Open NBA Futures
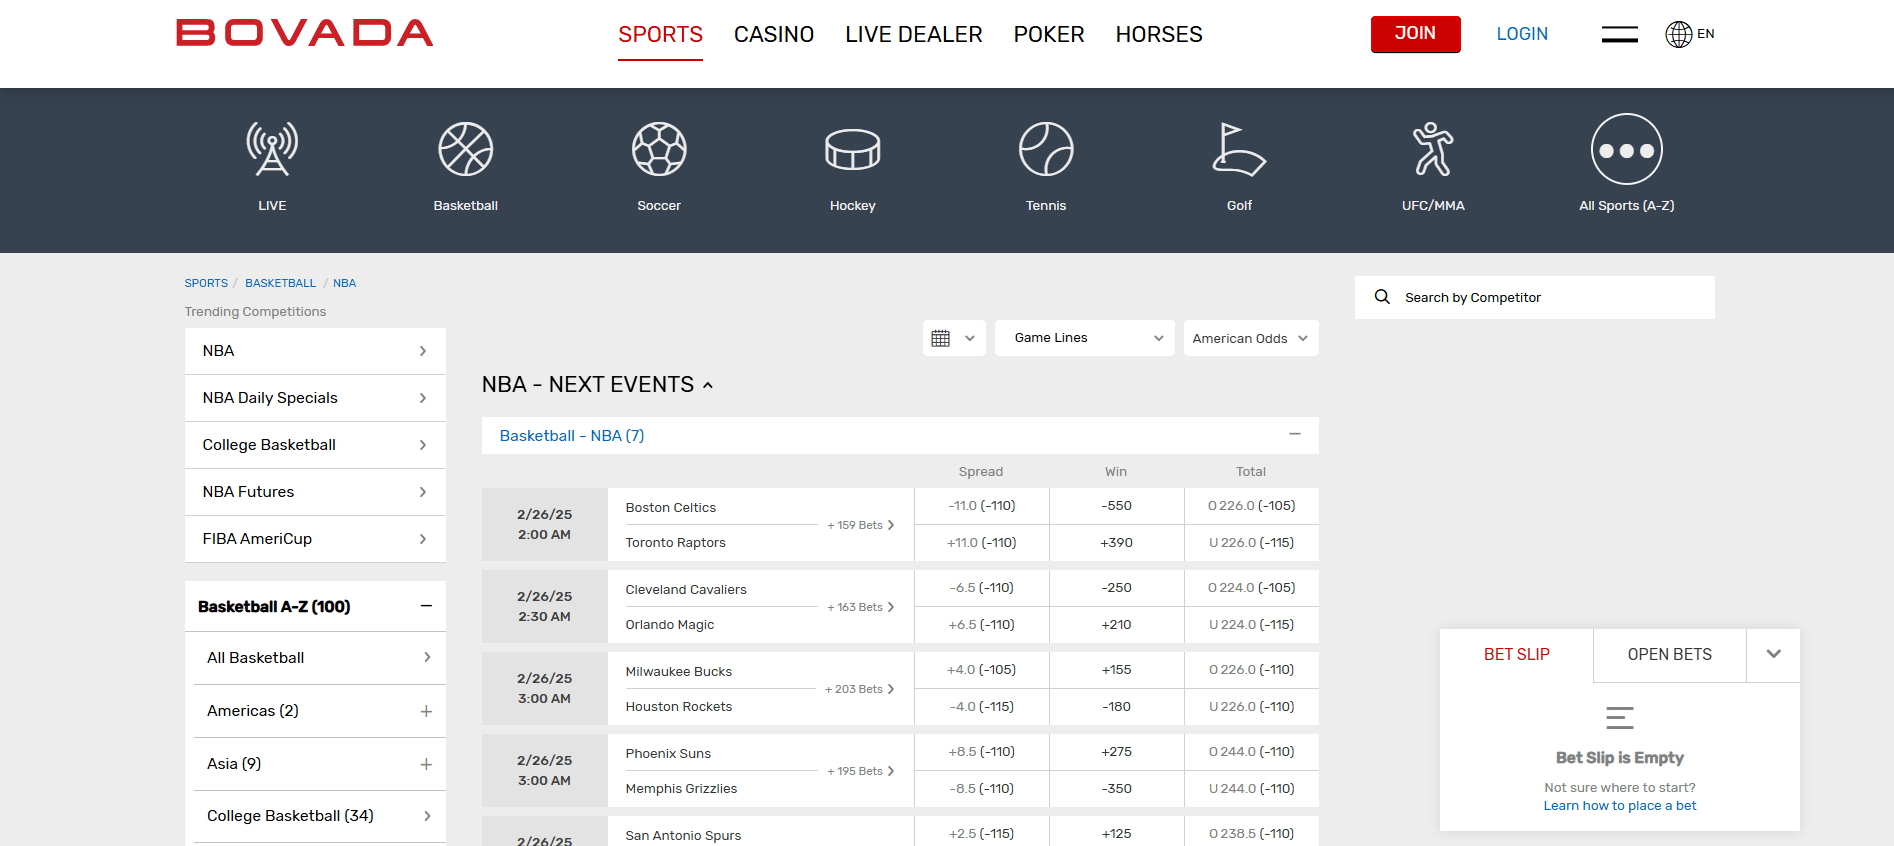1894x846 pixels. pyautogui.click(x=315, y=492)
